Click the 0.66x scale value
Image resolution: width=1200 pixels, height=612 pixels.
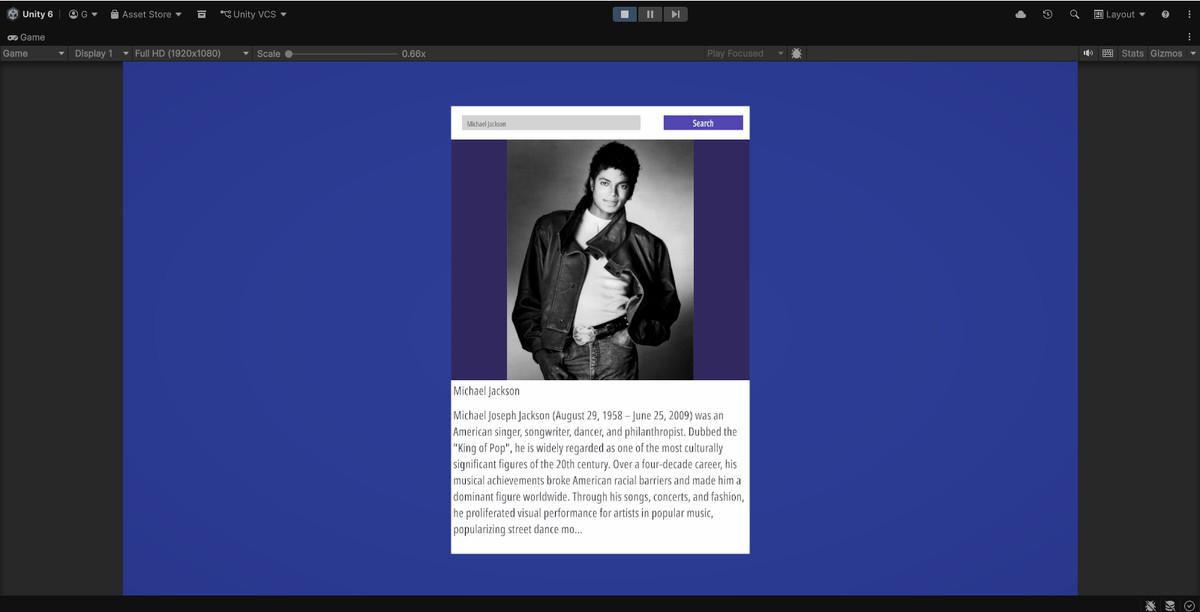pyautogui.click(x=414, y=54)
